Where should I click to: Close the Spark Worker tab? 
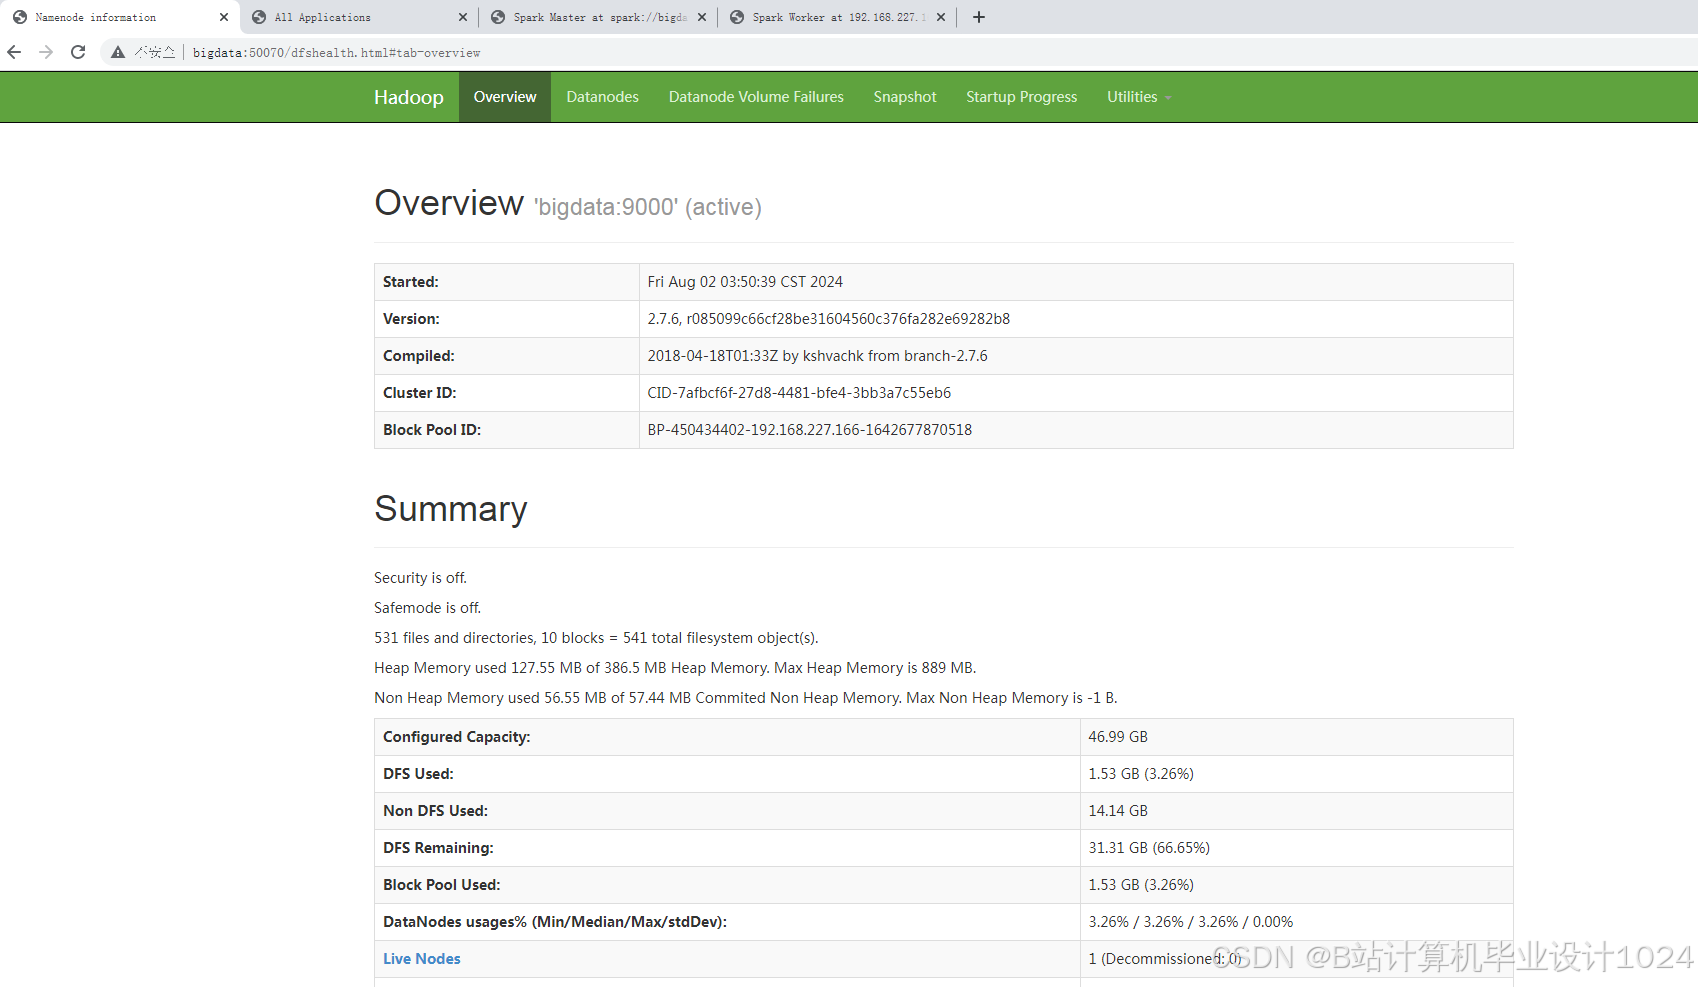pos(941,17)
